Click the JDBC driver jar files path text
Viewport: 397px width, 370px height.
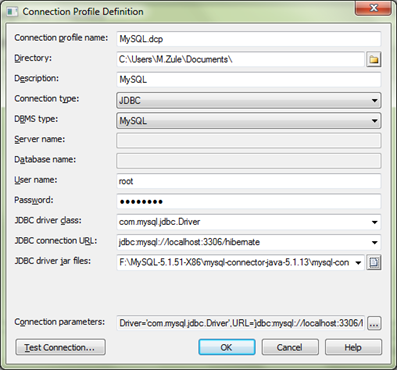pyautogui.click(x=234, y=263)
